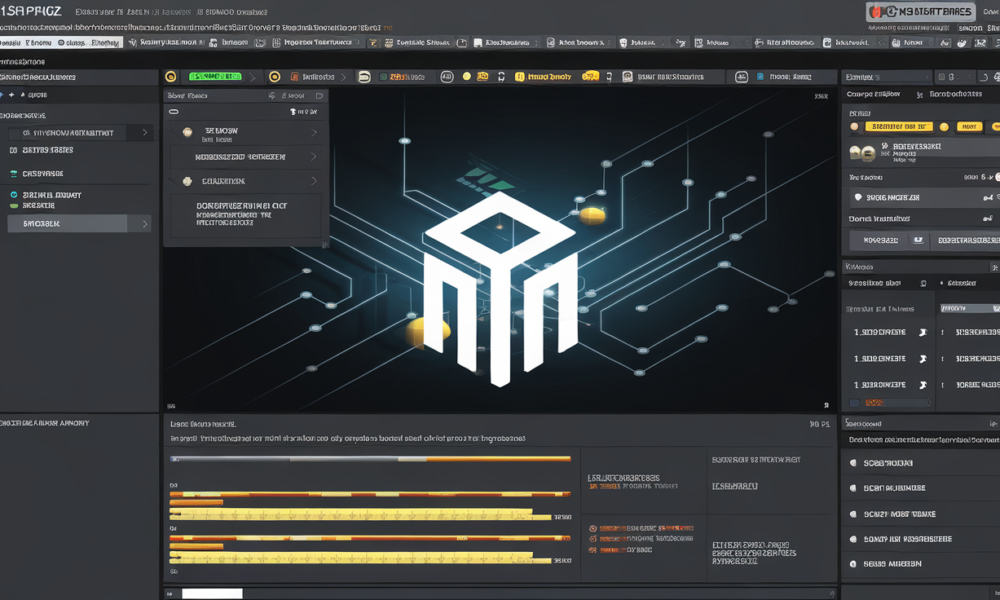Viewport: 1000px width, 600px height.
Task: Click the yellow camera icon in viewport toolbar
Action: pos(483,77)
